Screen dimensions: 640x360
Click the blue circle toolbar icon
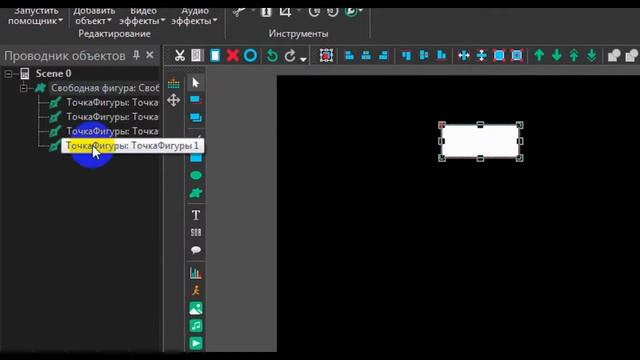coord(250,56)
